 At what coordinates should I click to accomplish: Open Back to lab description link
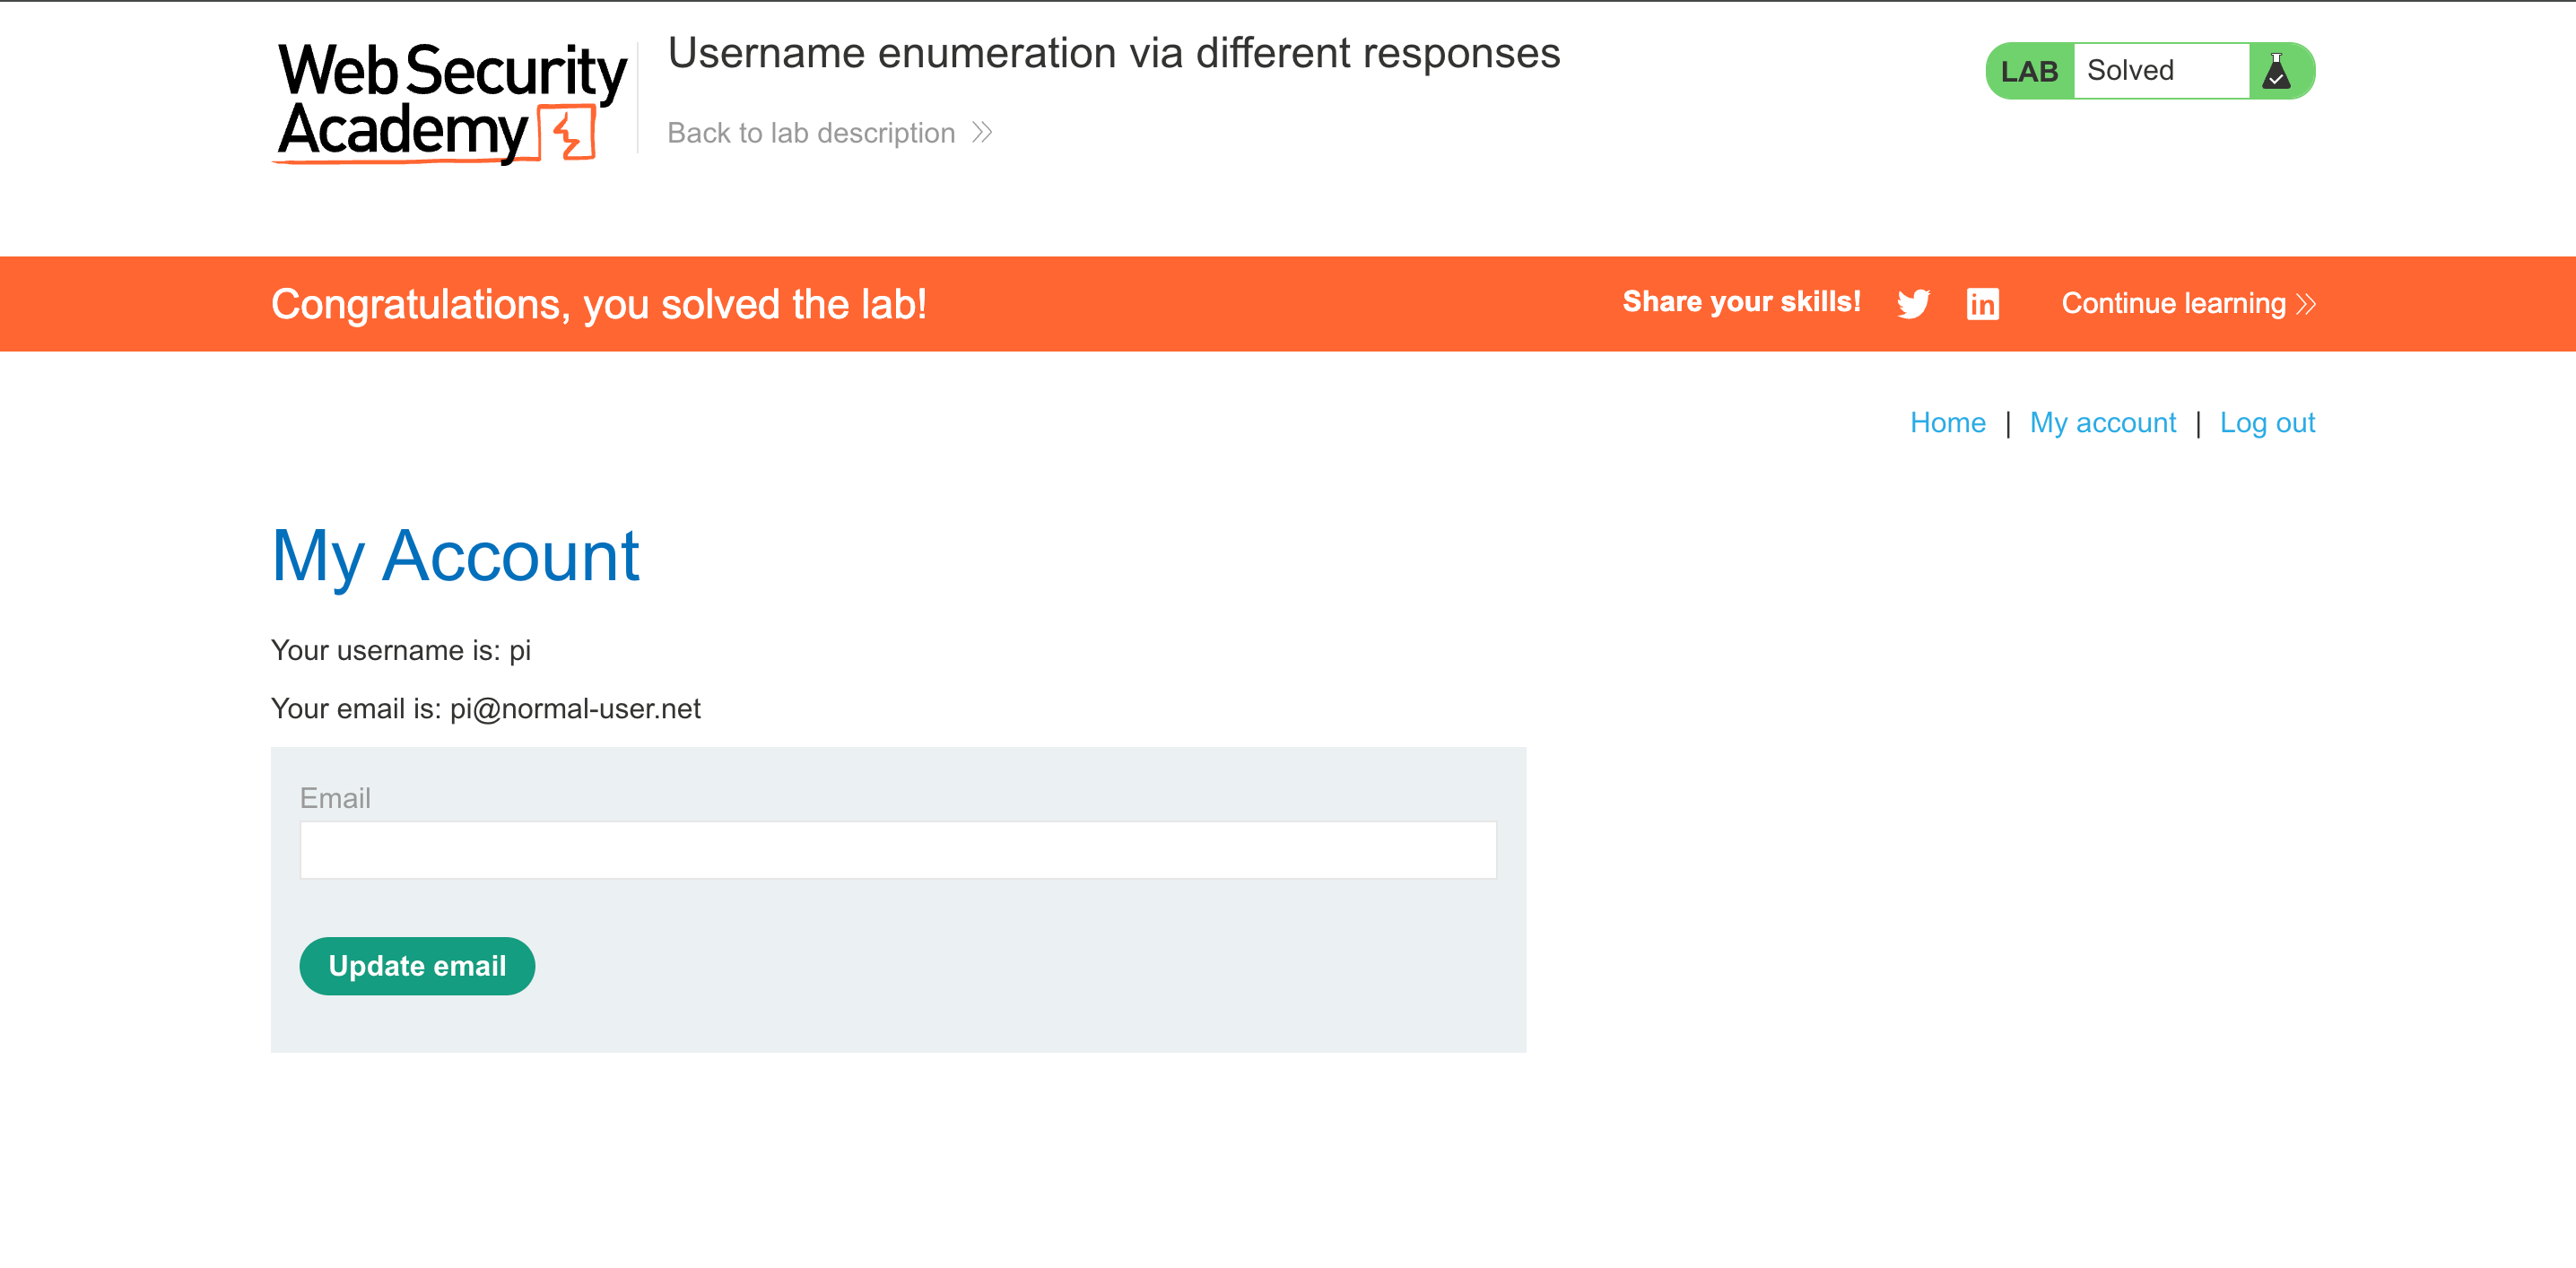pos(811,133)
